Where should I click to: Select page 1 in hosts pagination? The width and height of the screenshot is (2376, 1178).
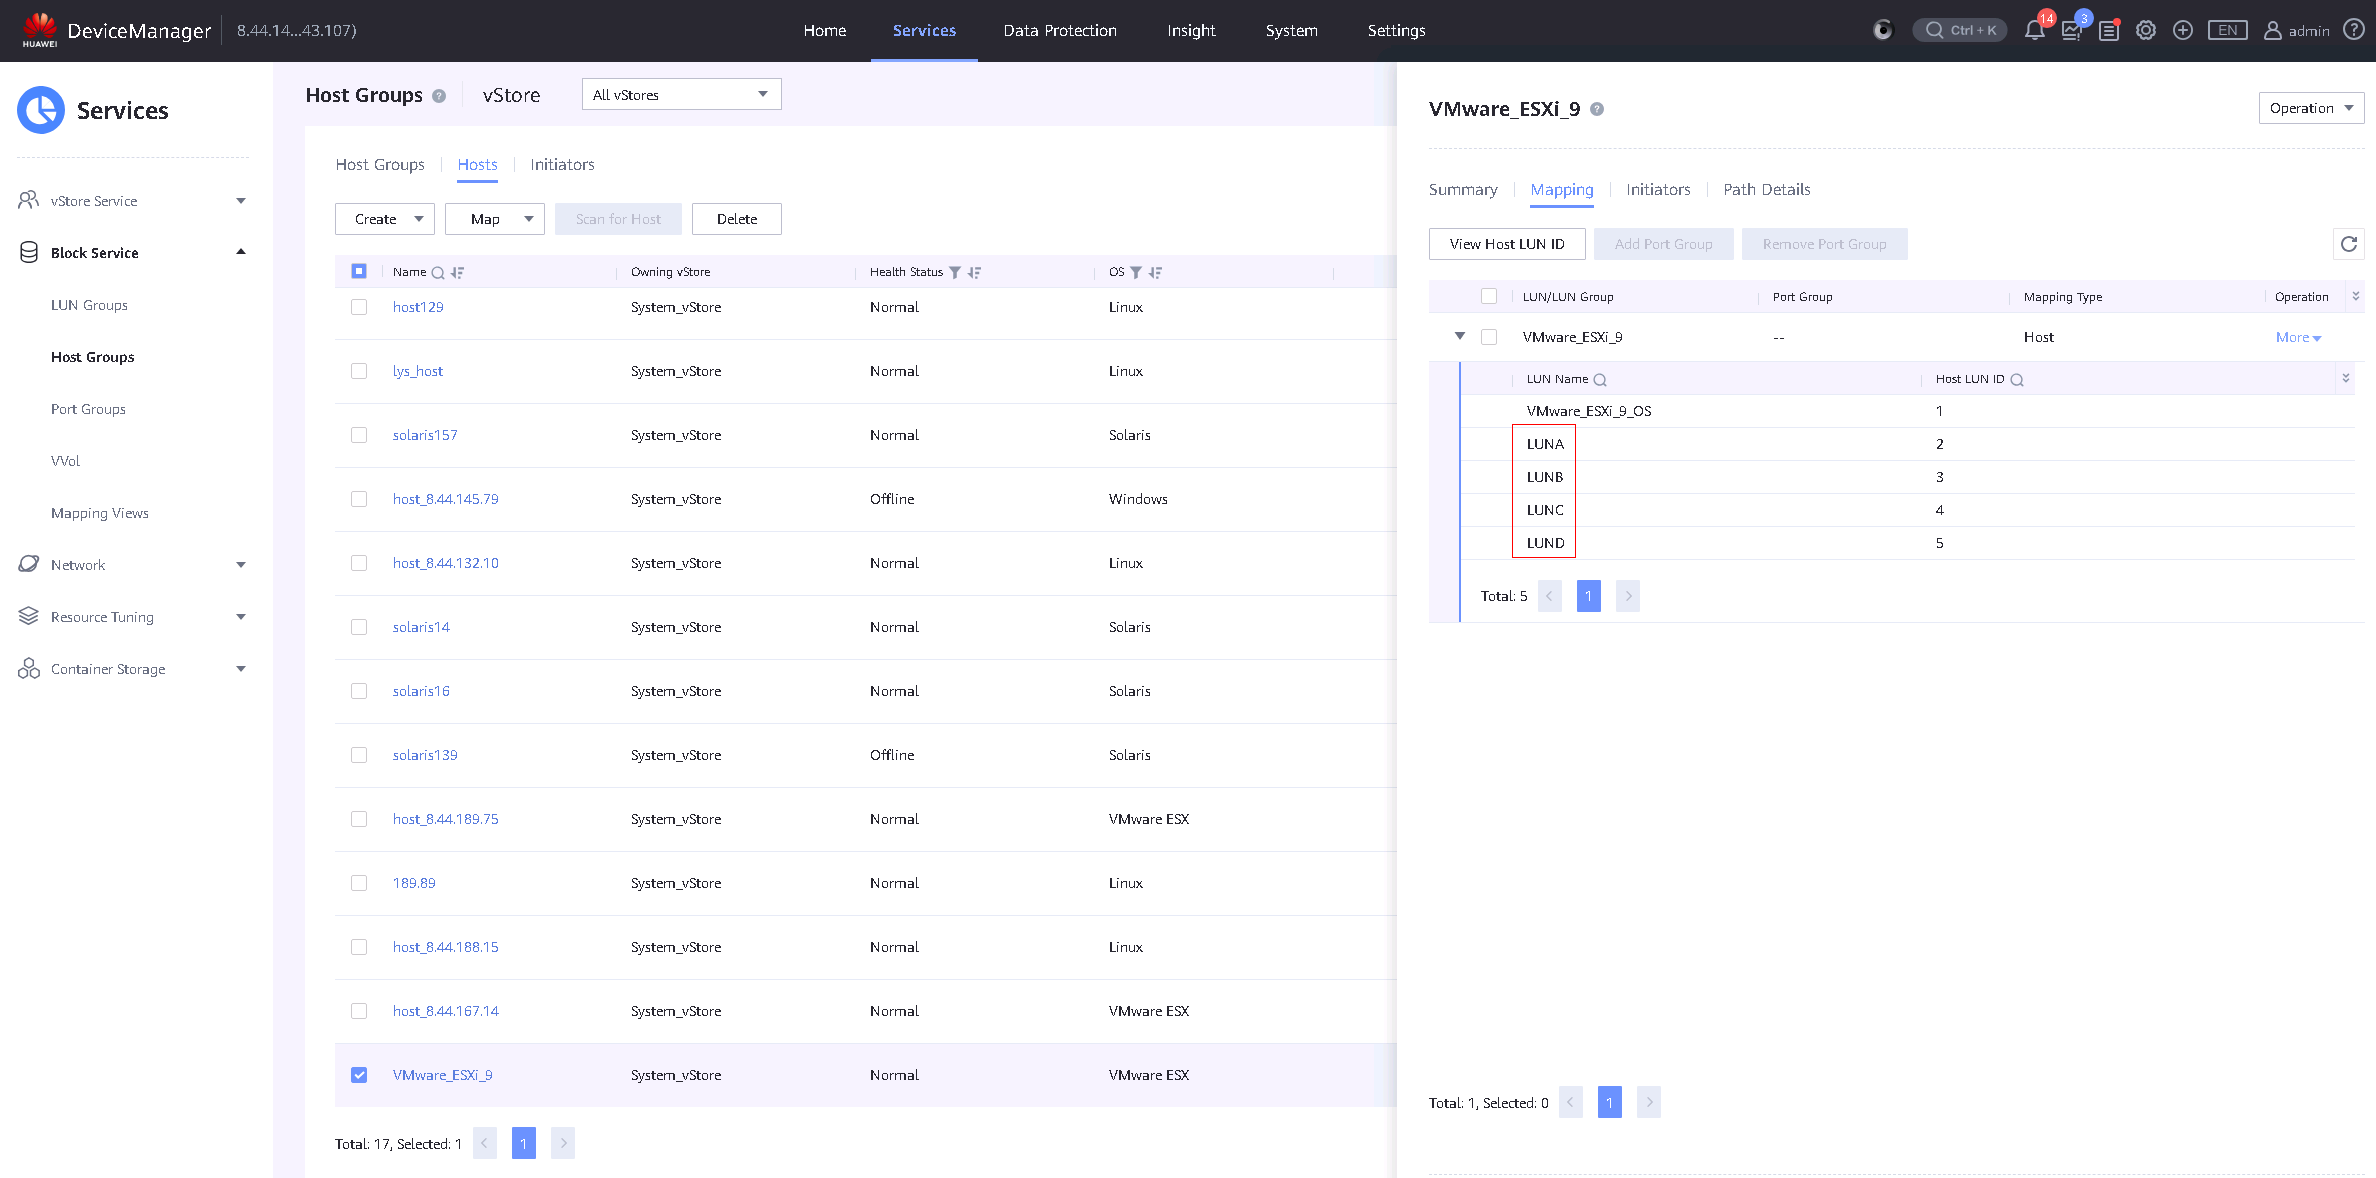pos(524,1143)
